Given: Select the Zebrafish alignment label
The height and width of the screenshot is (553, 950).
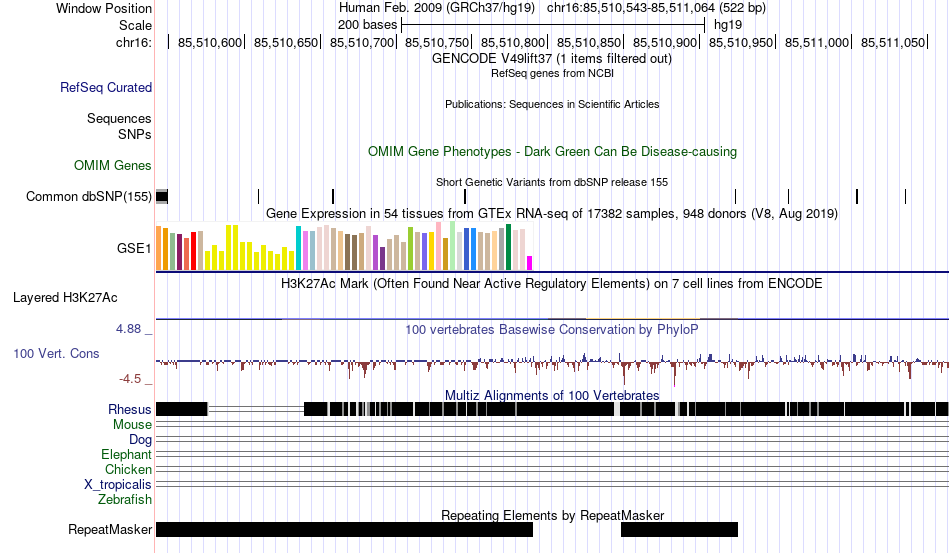Looking at the screenshot, I should click(125, 499).
